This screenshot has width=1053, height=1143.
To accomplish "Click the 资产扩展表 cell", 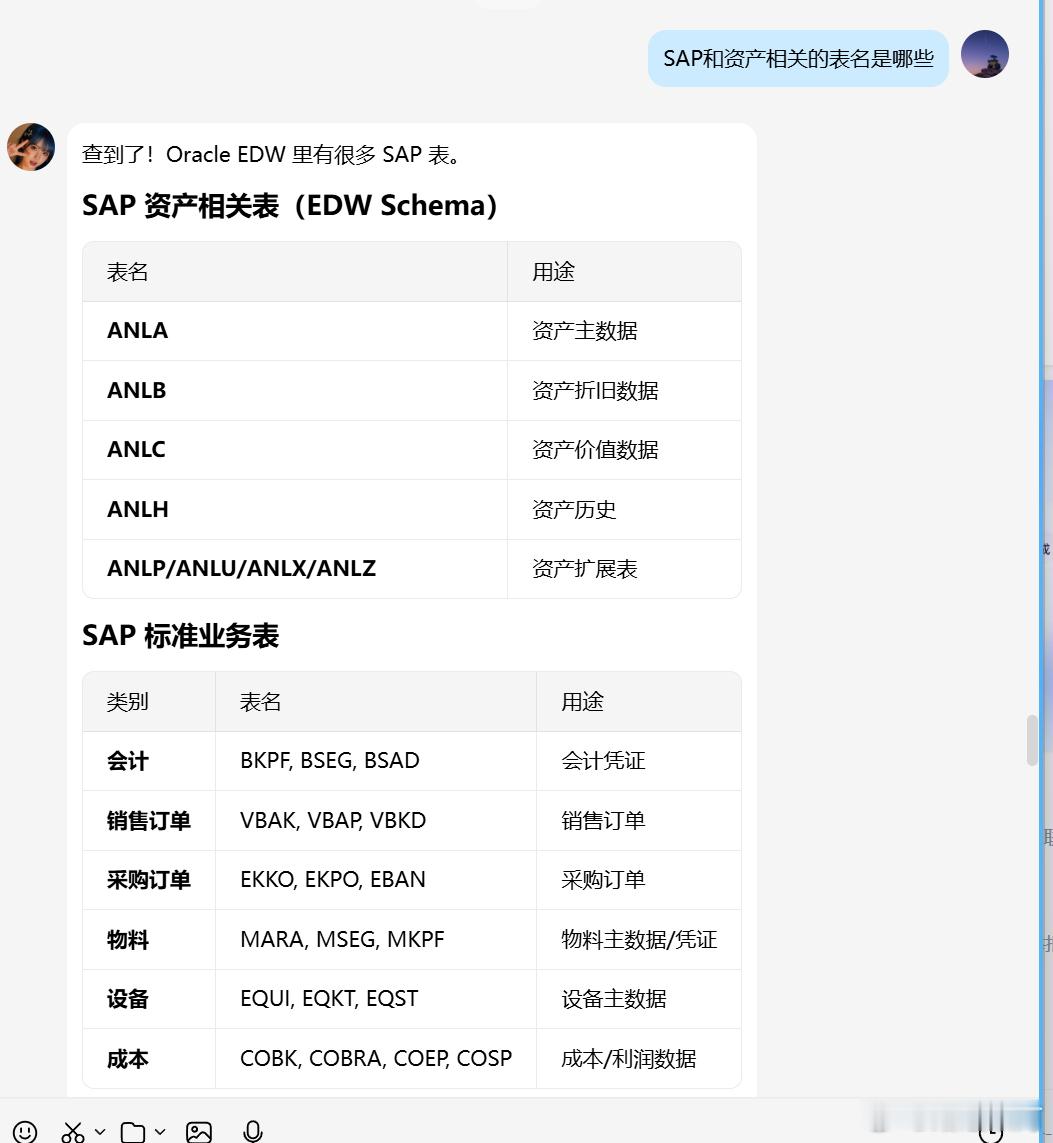I will tap(624, 569).
